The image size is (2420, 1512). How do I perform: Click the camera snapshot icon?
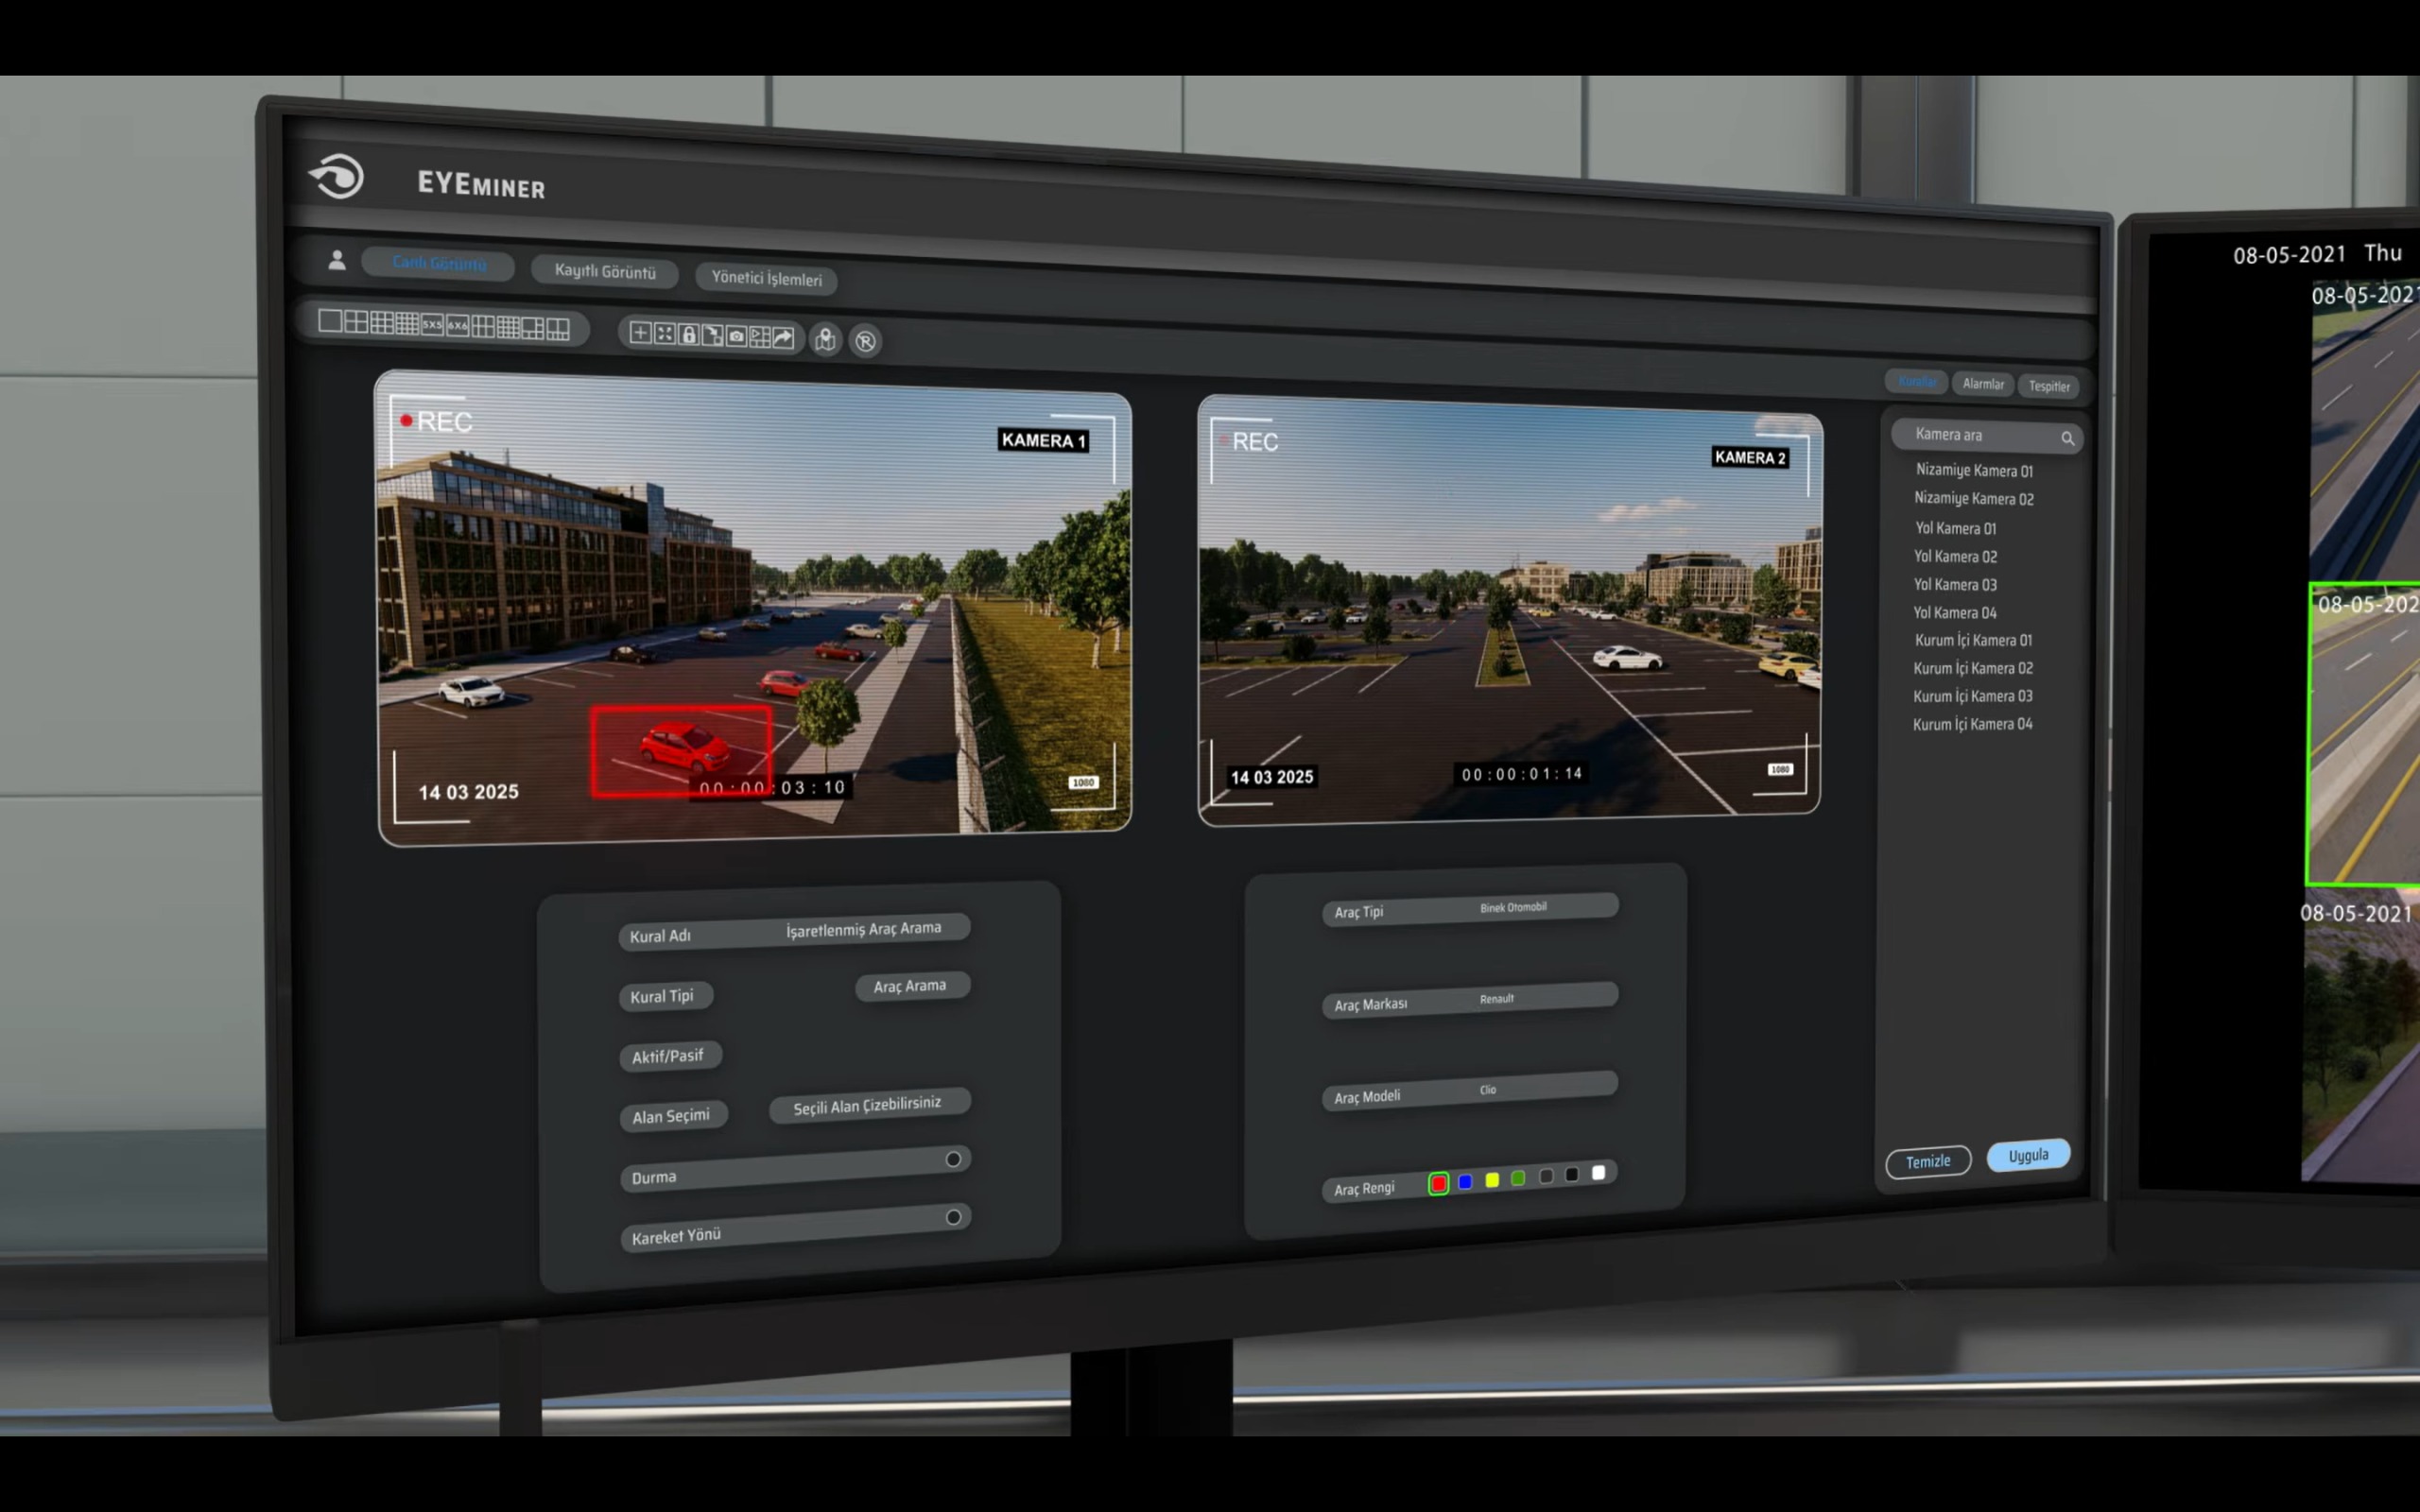tap(736, 336)
